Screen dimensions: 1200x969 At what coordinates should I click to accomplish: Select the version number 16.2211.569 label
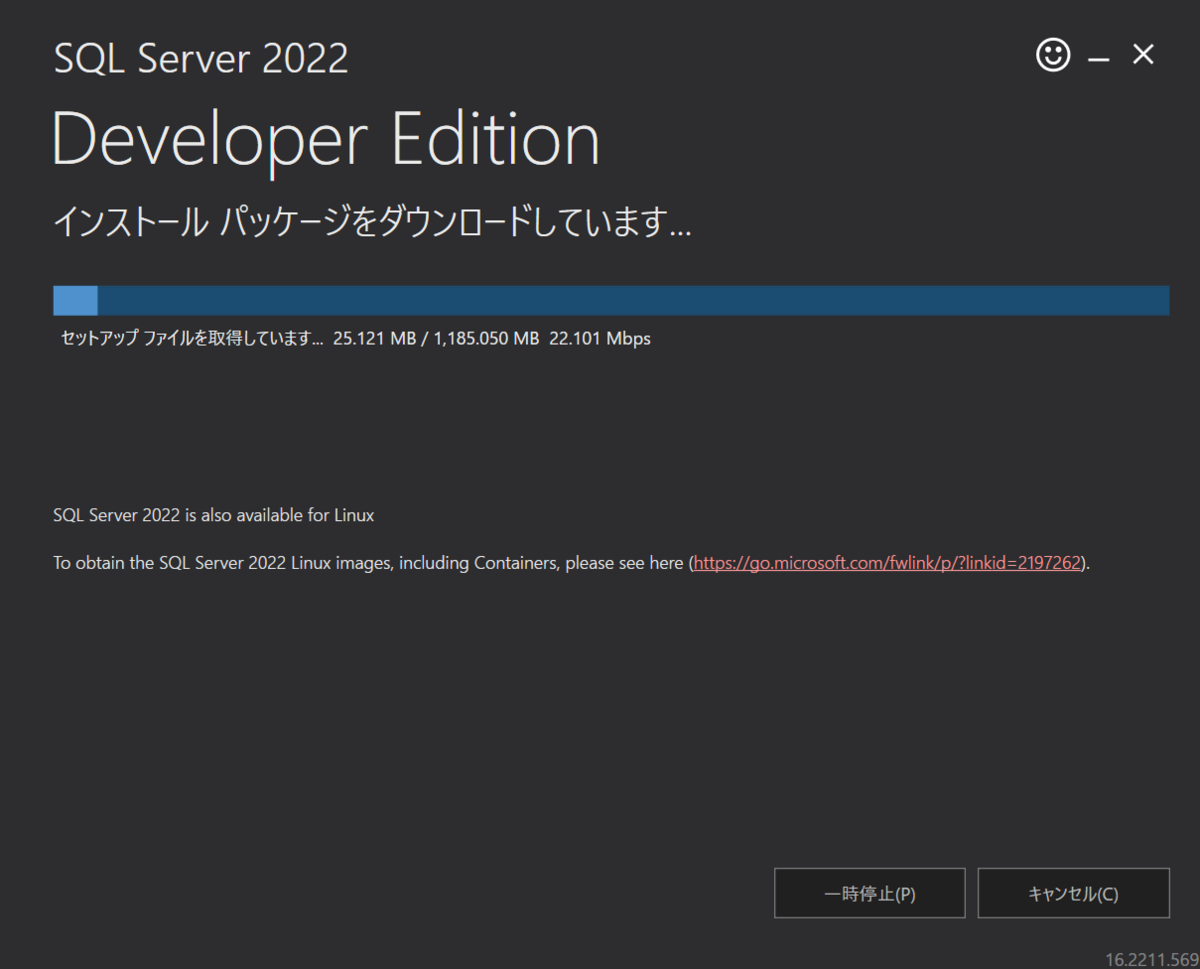1152,957
